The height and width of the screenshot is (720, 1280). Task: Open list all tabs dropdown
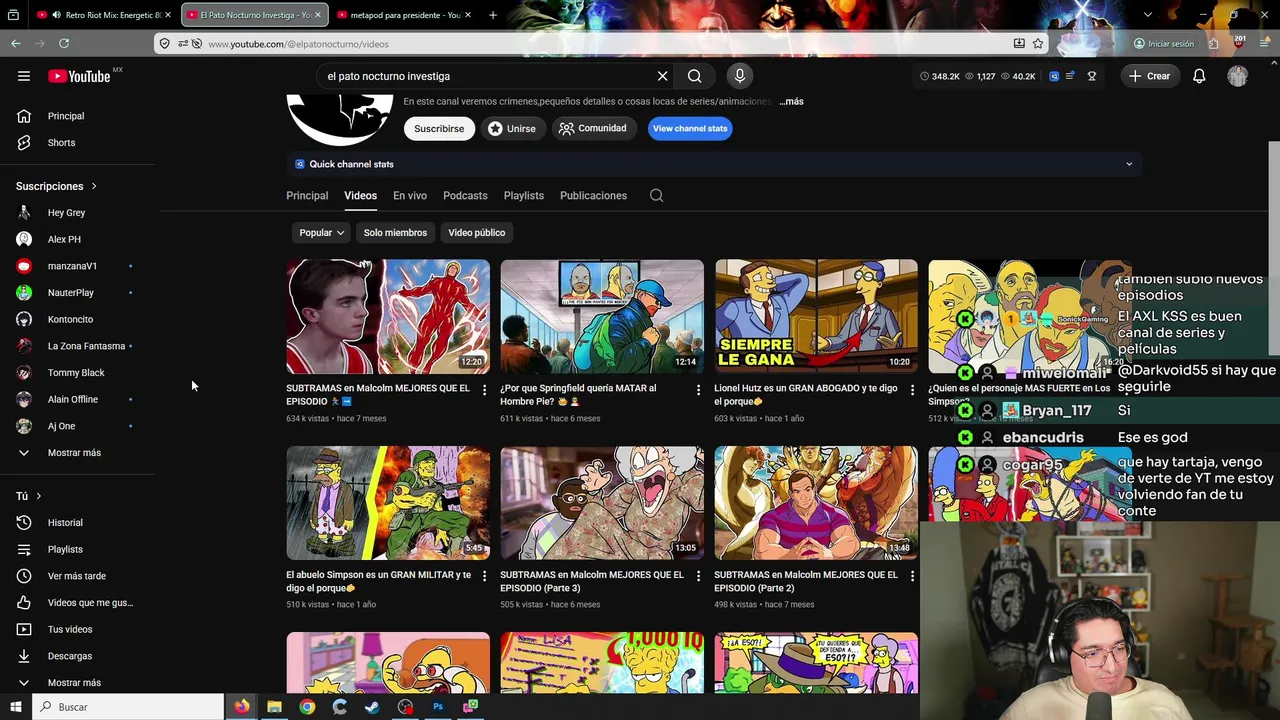tap(1147, 15)
